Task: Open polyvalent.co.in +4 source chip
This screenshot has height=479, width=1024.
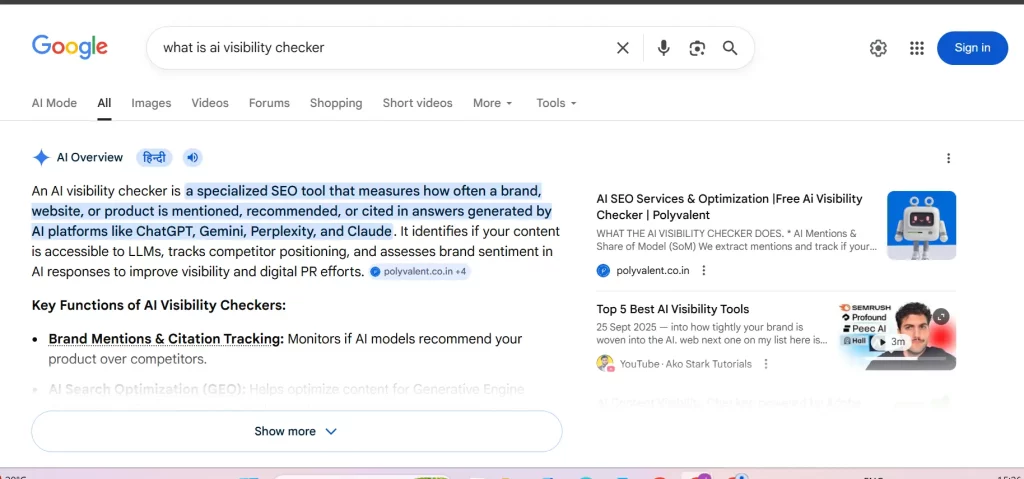Action: coord(419,271)
